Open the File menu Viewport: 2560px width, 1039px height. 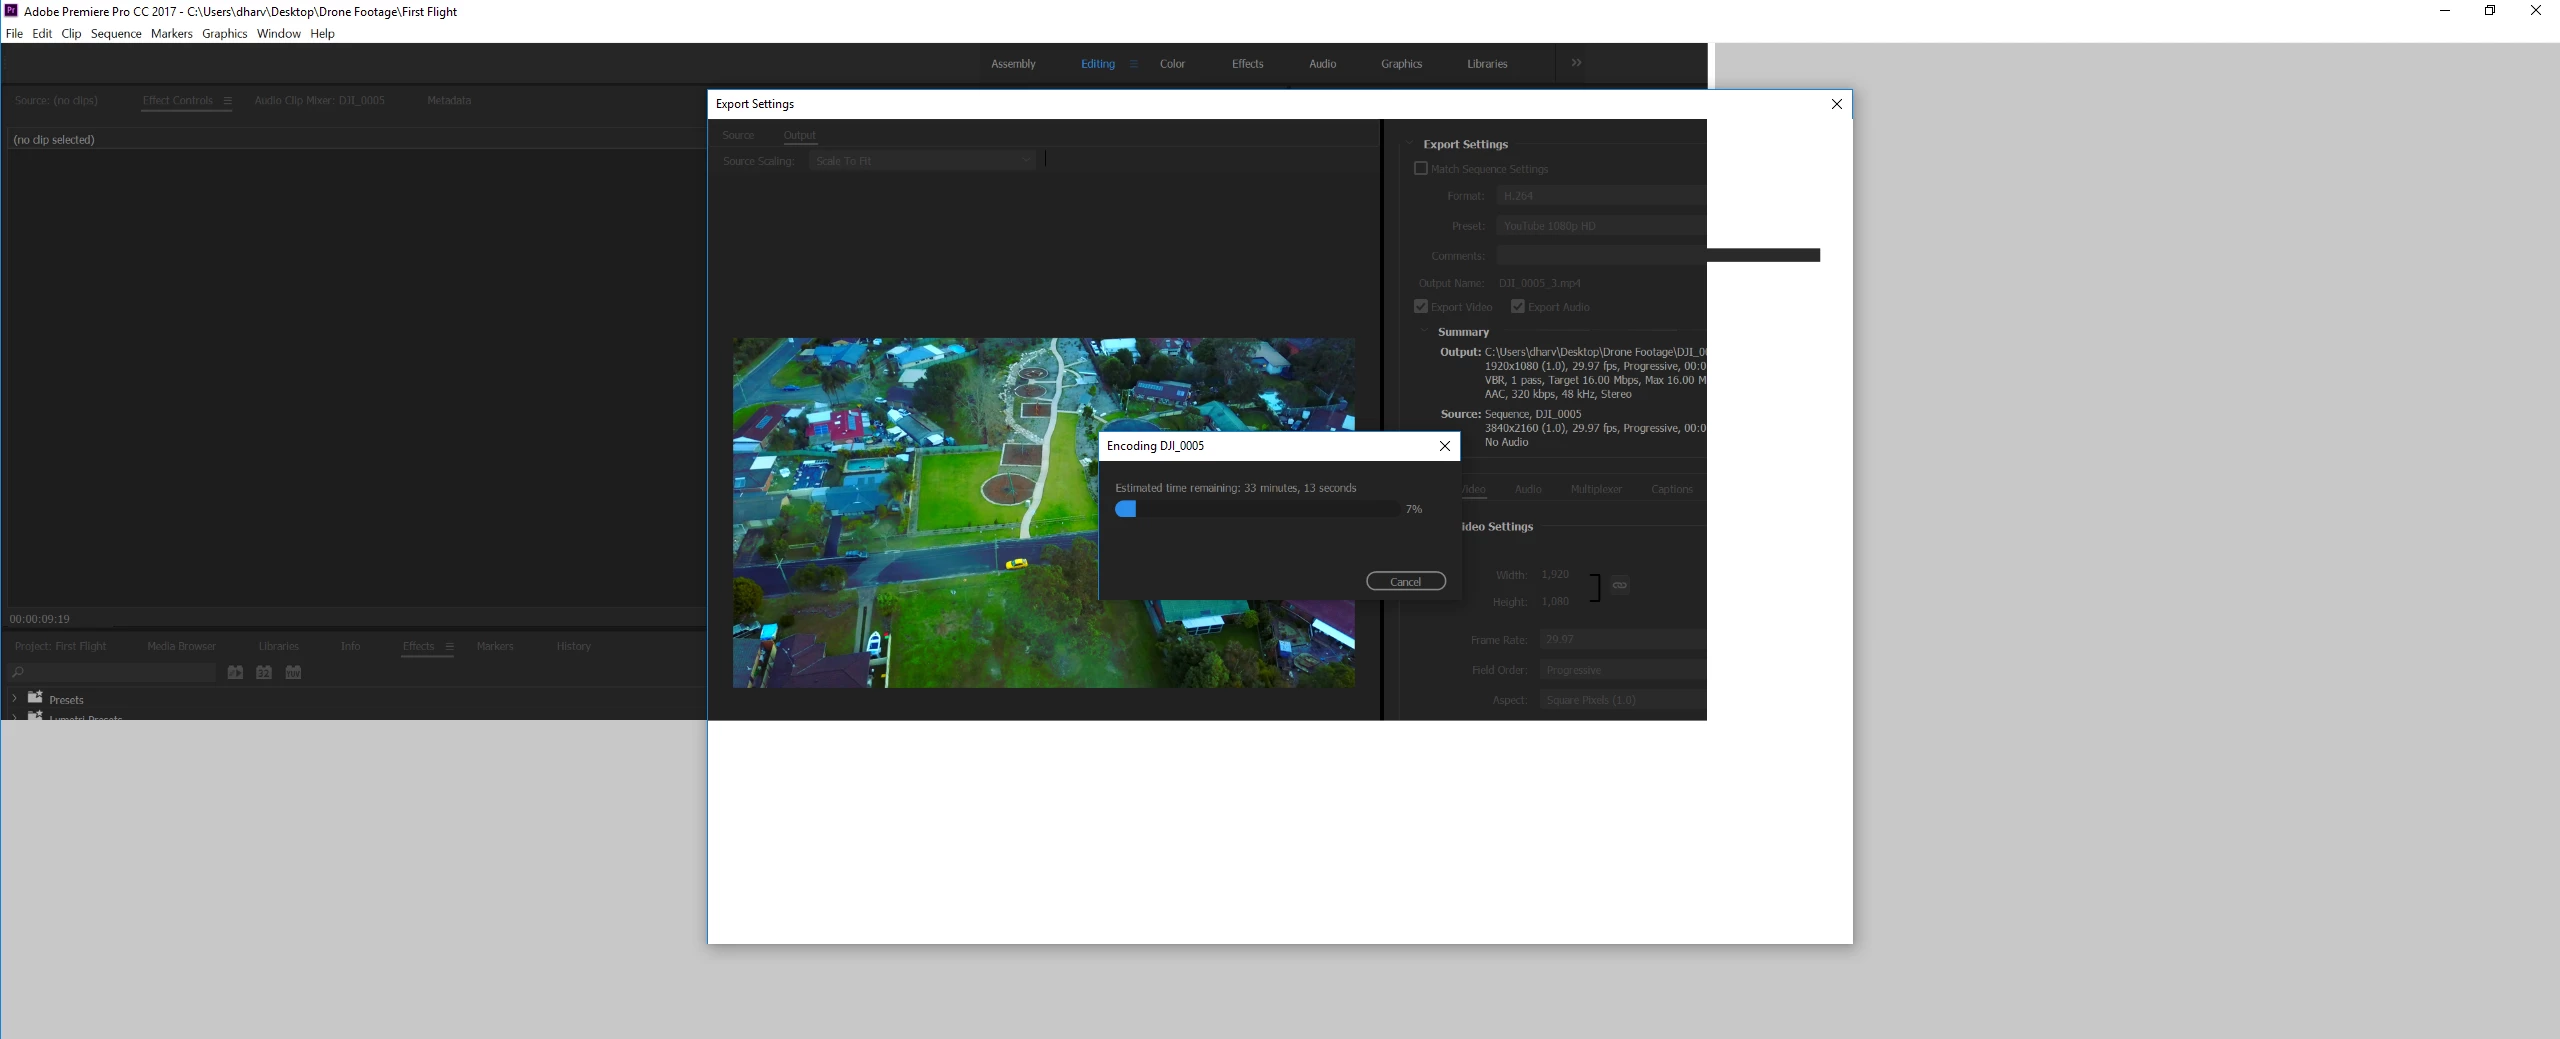pos(14,33)
